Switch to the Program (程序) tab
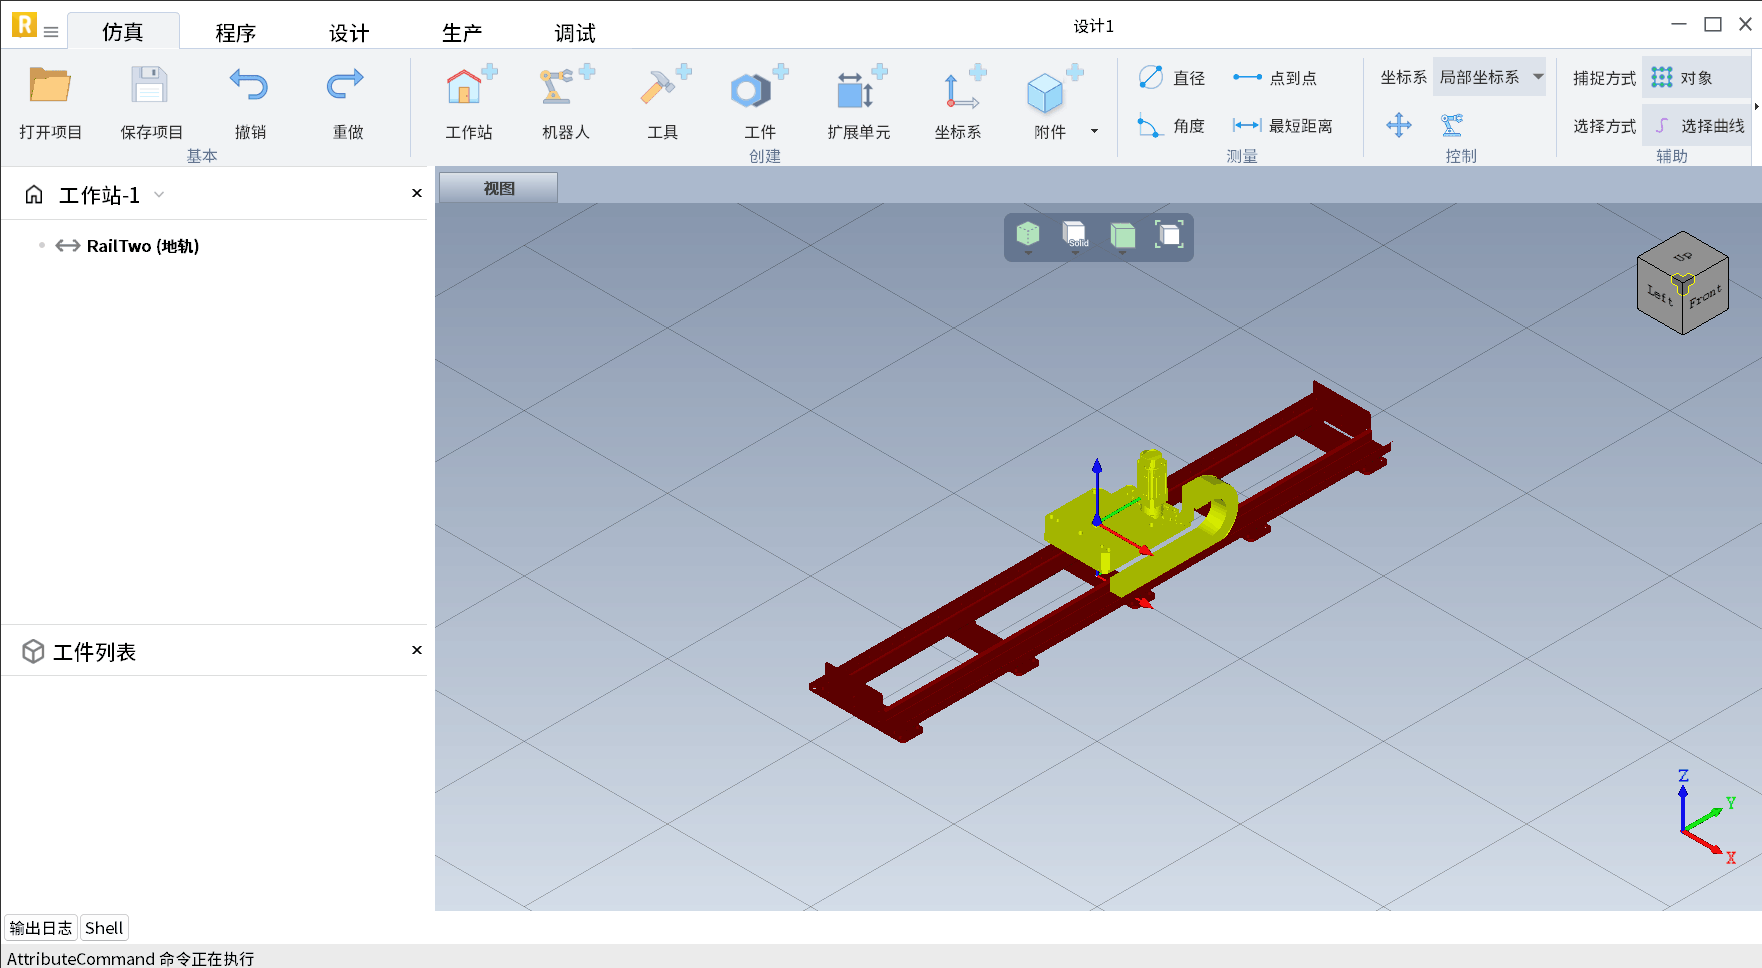This screenshot has height=968, width=1762. [236, 33]
